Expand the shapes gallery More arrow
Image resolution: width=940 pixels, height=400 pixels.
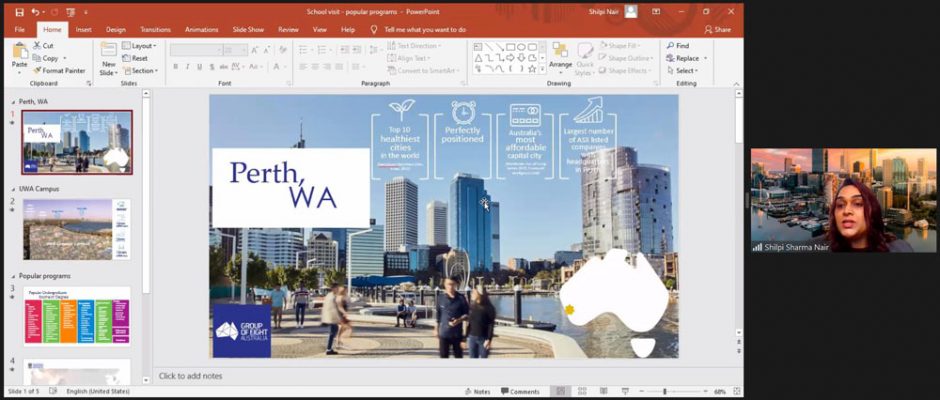tap(542, 69)
